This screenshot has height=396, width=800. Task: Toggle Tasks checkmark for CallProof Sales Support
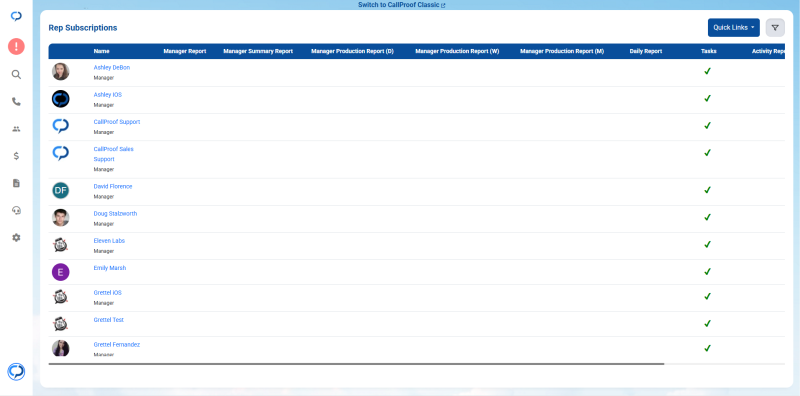(x=707, y=153)
